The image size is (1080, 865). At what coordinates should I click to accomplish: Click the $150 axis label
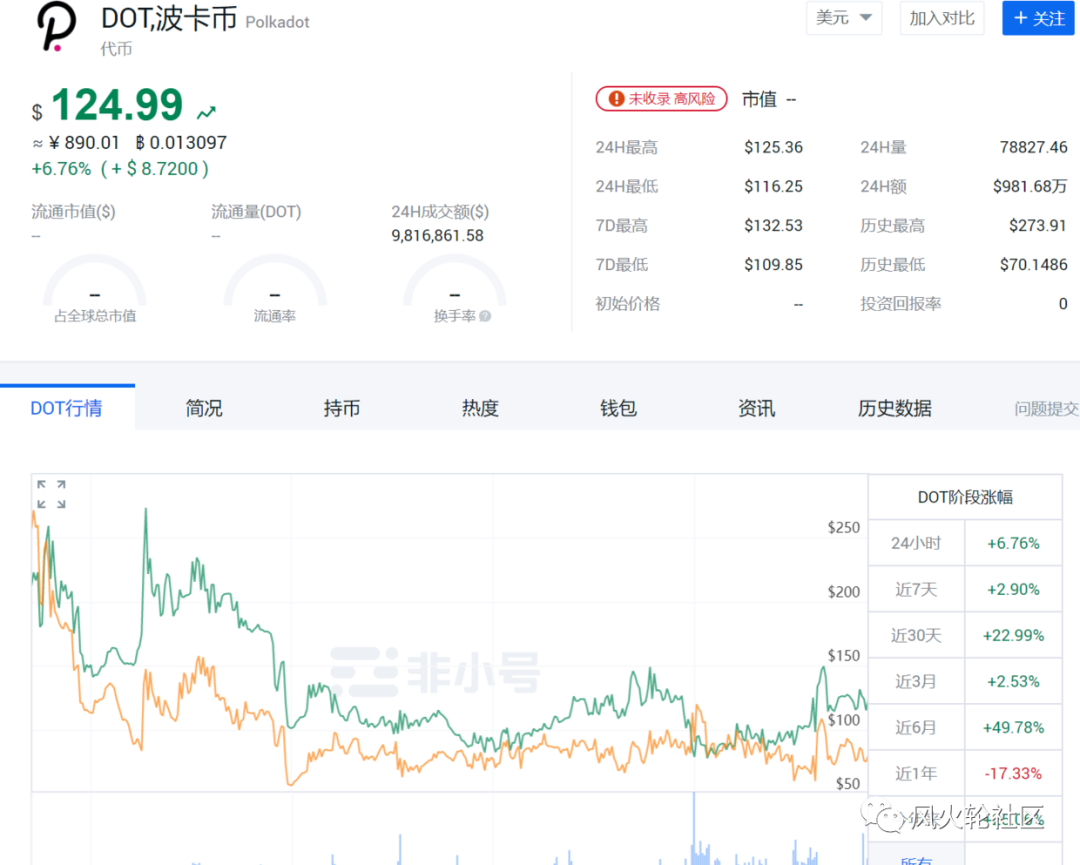(x=844, y=656)
